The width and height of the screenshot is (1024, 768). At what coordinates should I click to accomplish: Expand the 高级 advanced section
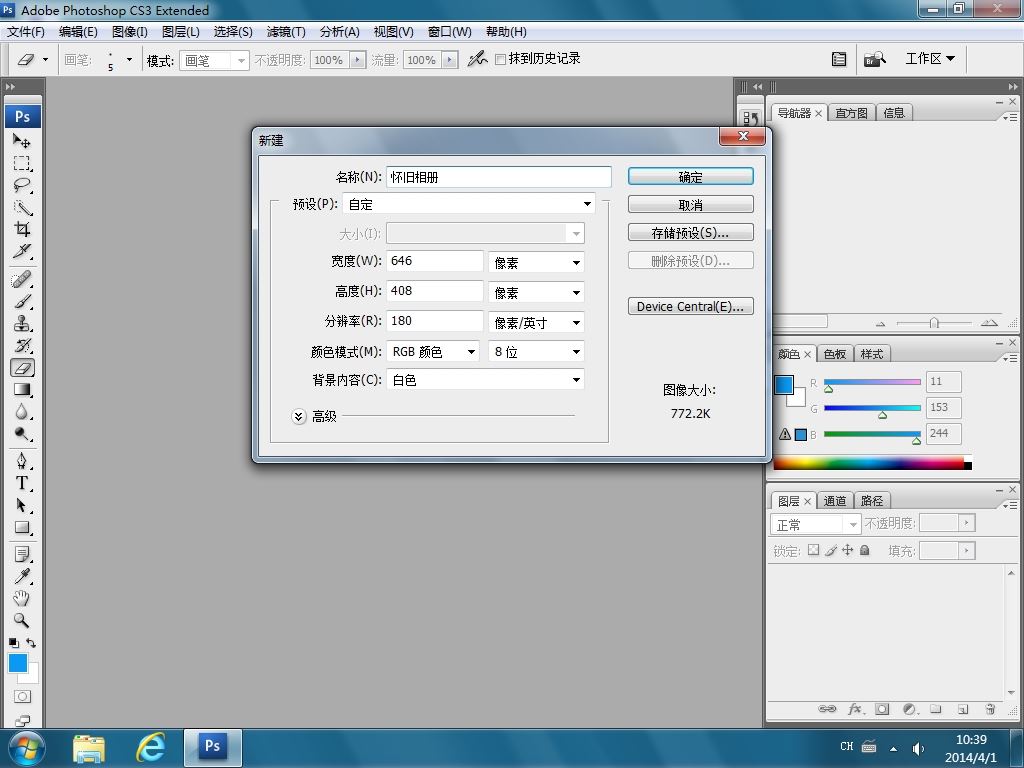tap(299, 416)
